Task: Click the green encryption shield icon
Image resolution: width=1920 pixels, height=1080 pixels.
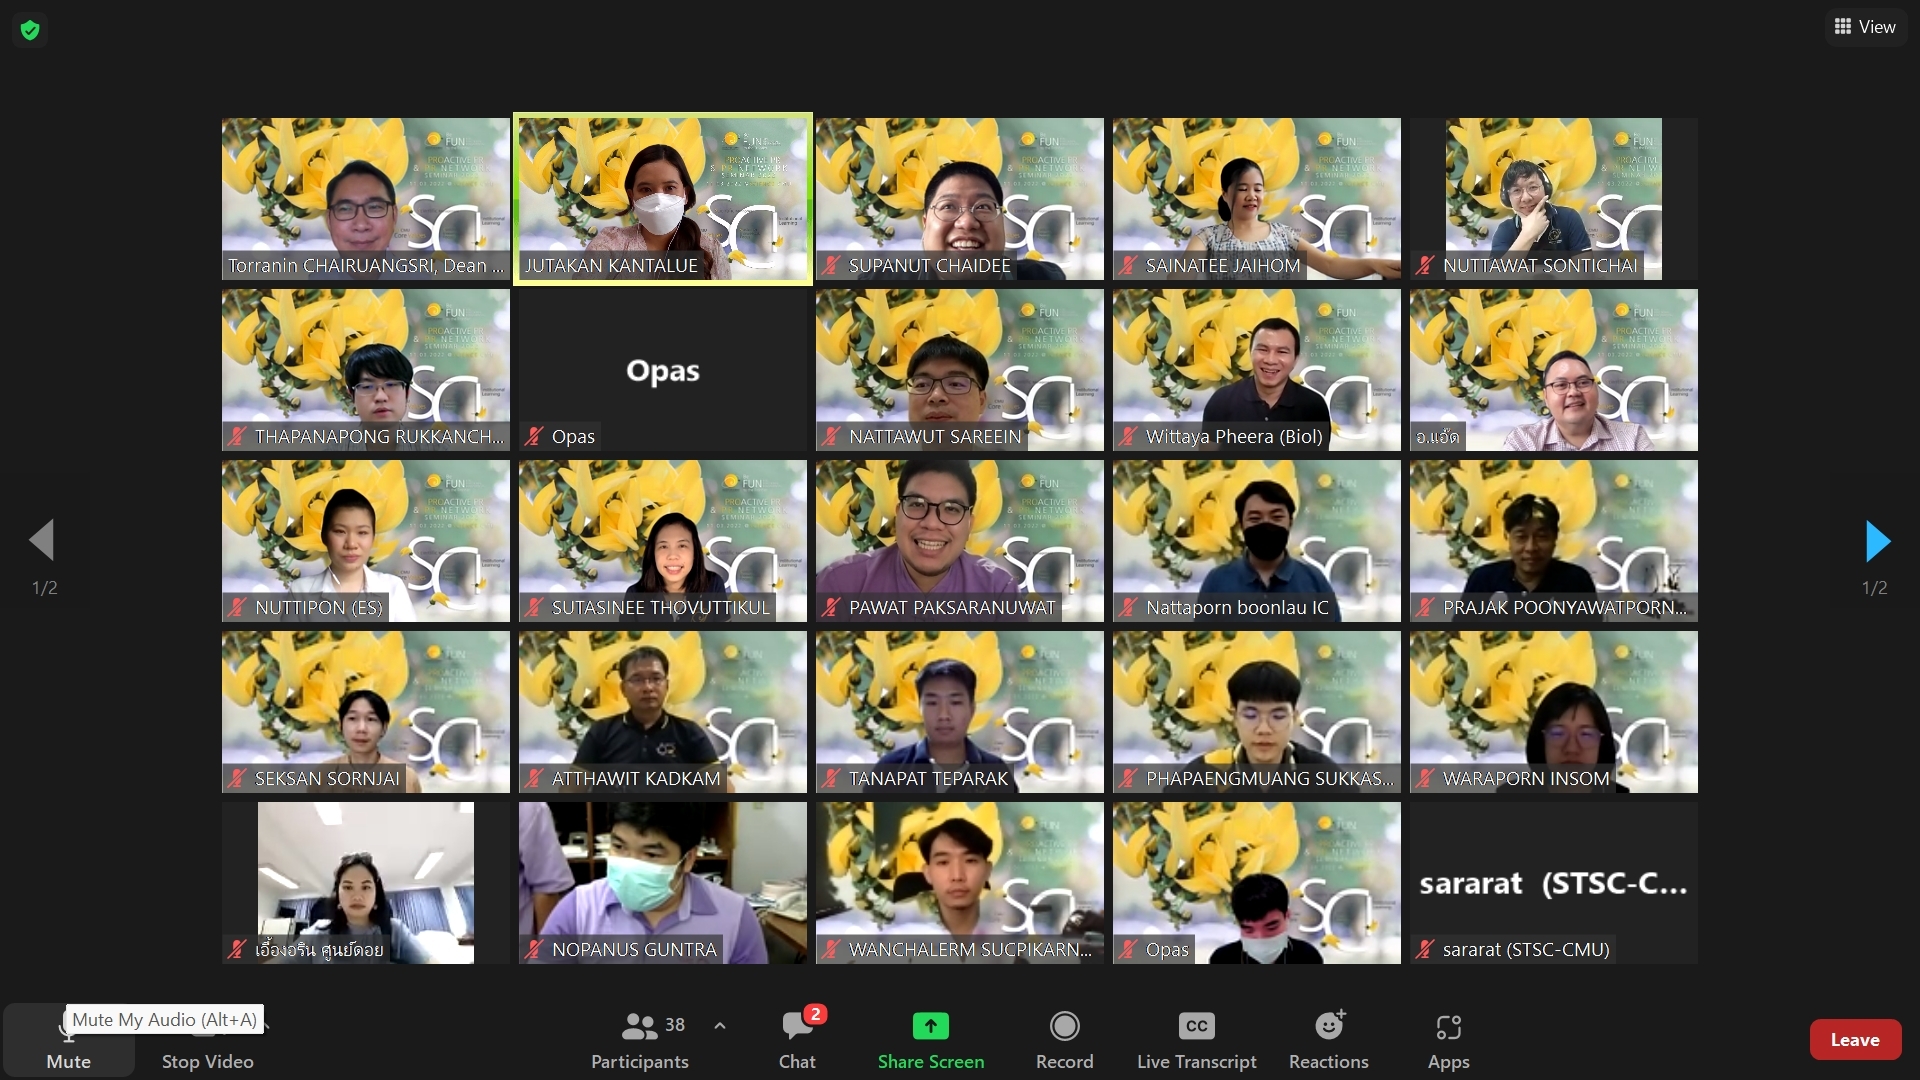Action: click(30, 30)
